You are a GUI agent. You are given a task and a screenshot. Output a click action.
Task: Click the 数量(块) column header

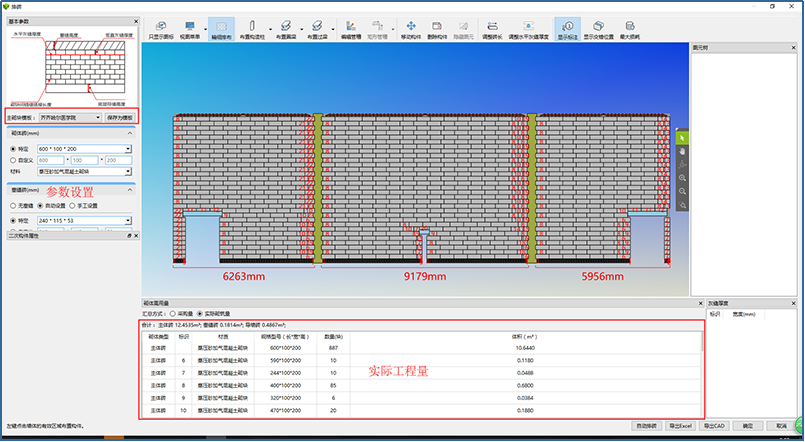tap(333, 337)
